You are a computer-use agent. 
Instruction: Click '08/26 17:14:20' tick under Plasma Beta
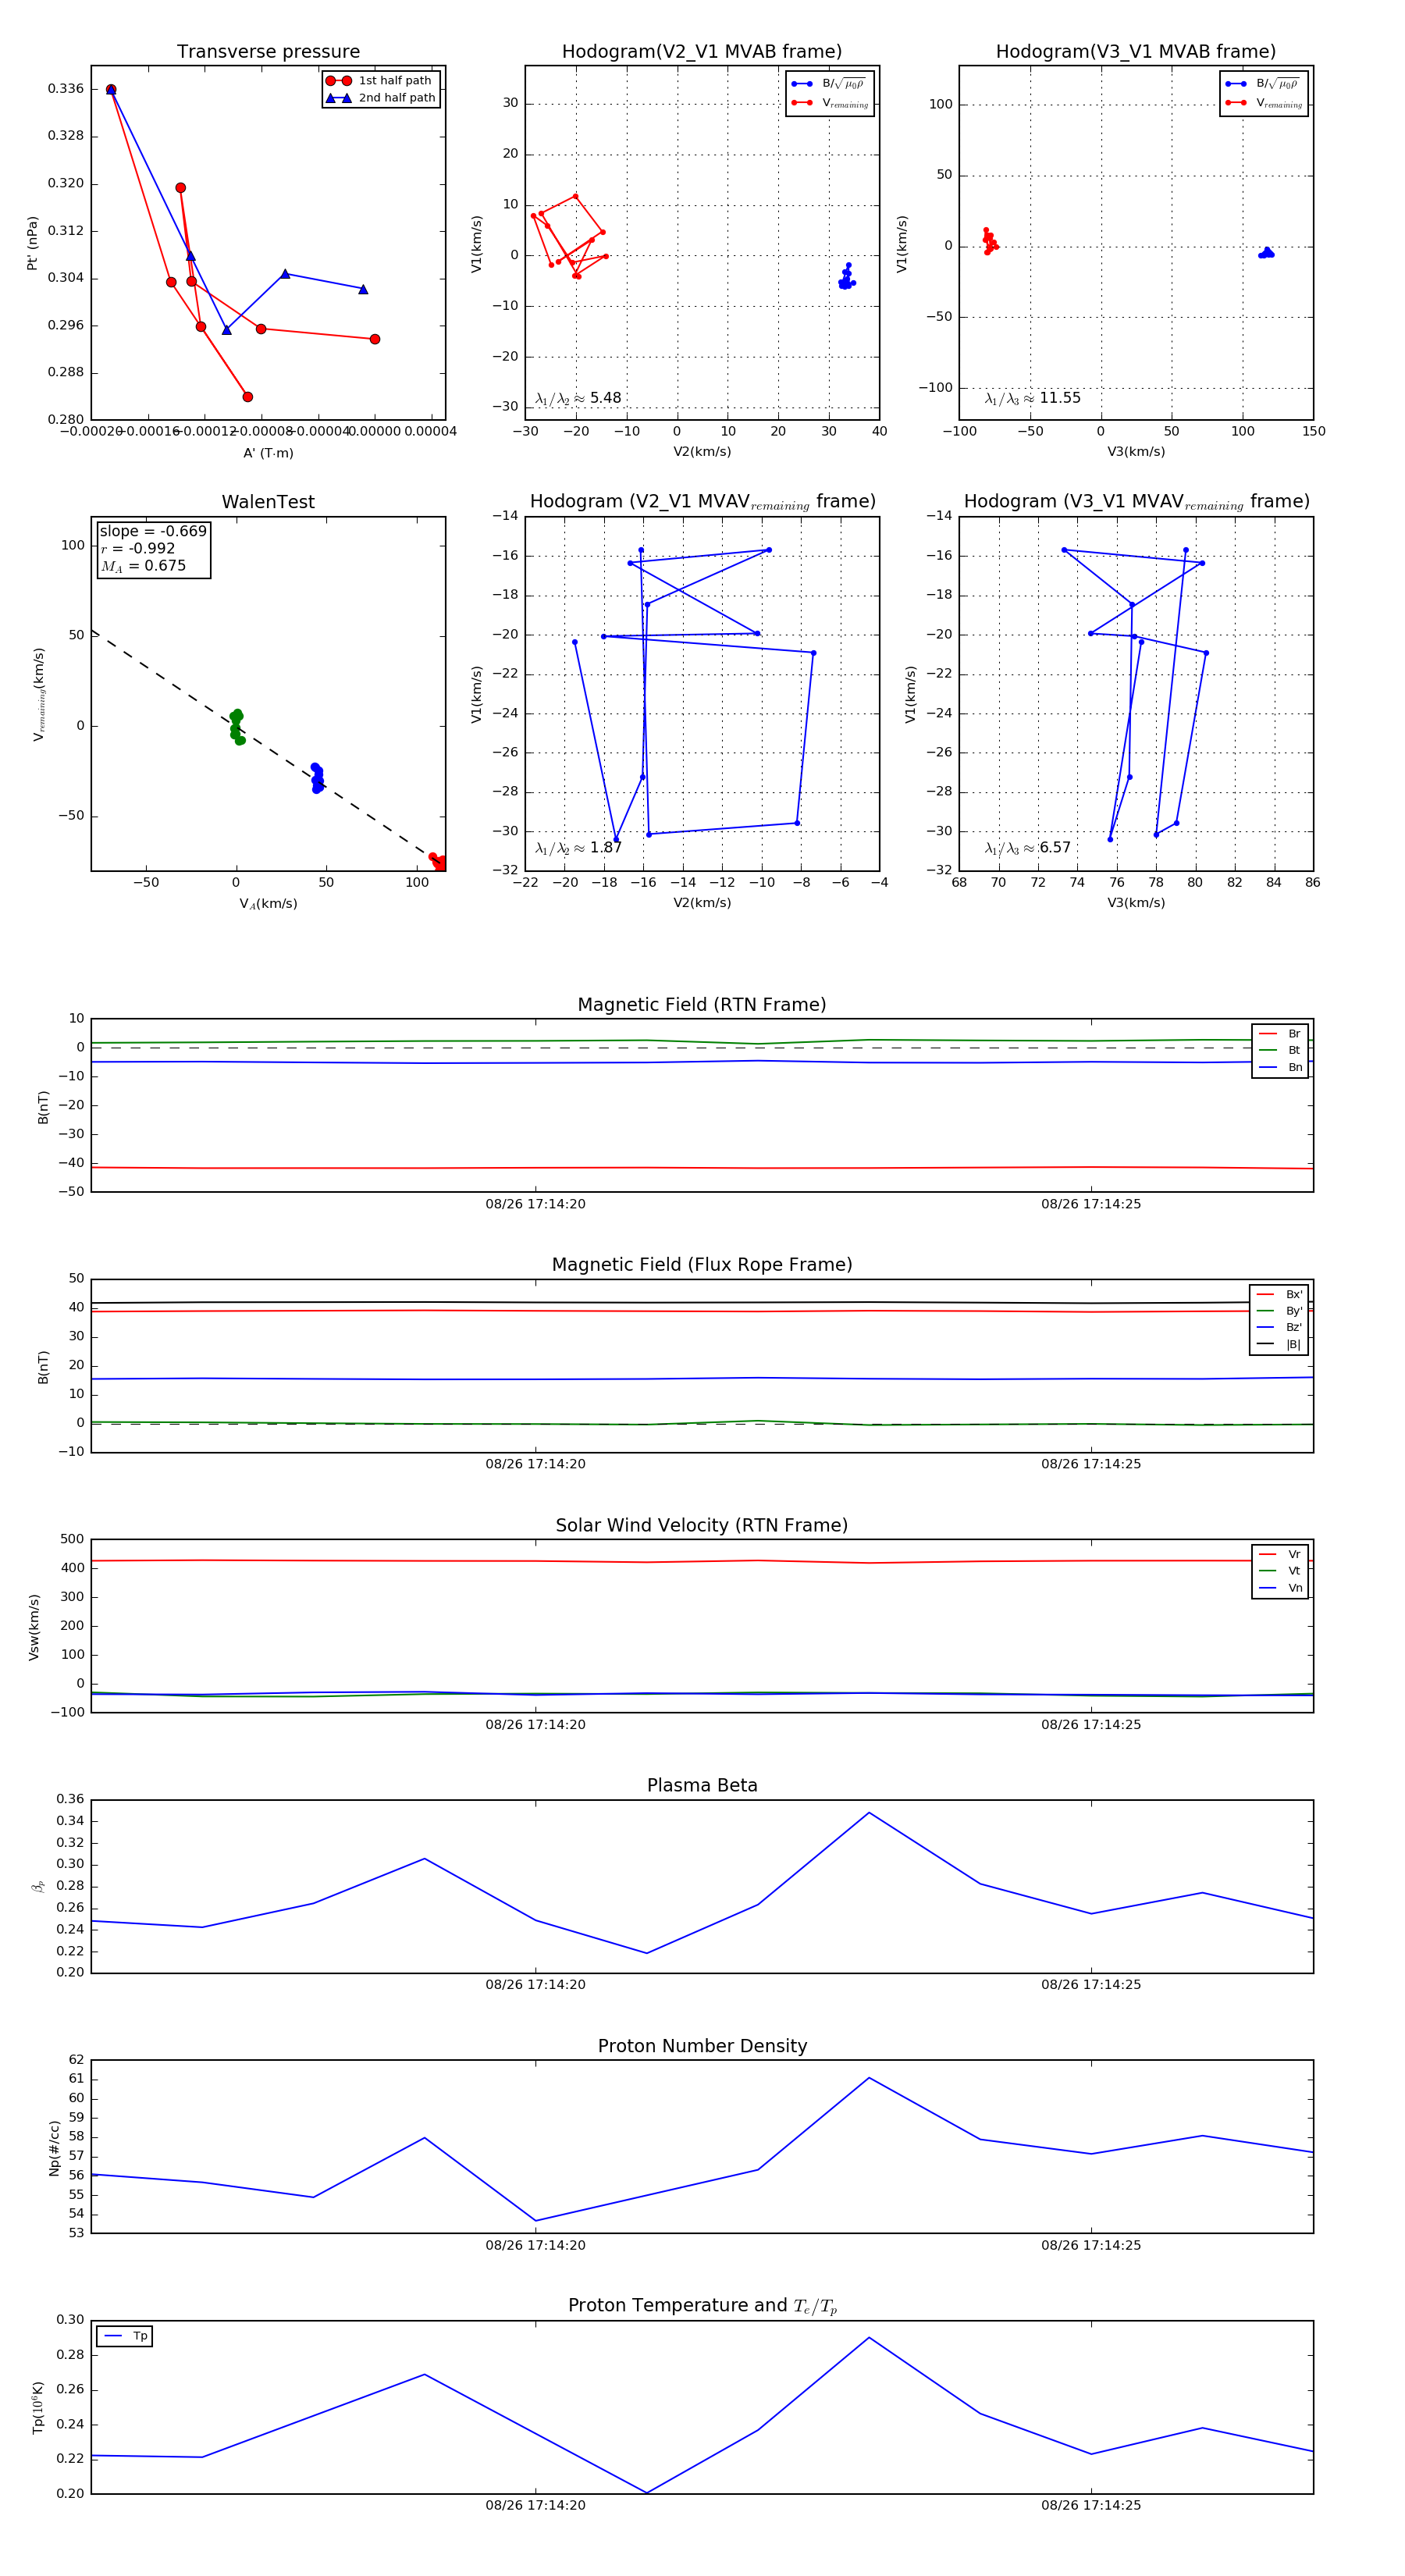(x=535, y=1985)
